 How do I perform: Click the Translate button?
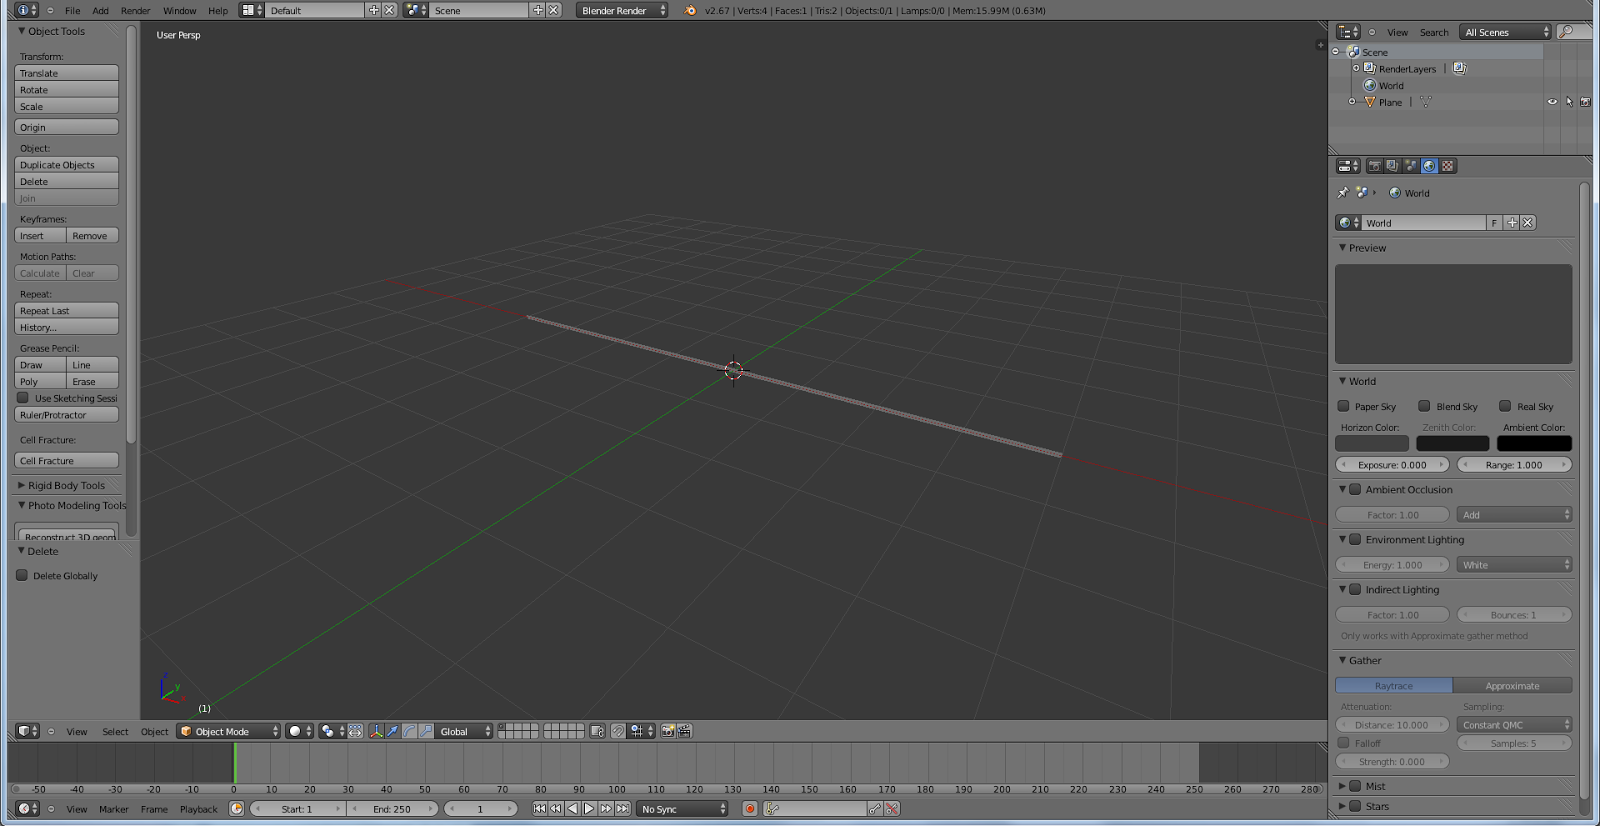pyautogui.click(x=67, y=73)
